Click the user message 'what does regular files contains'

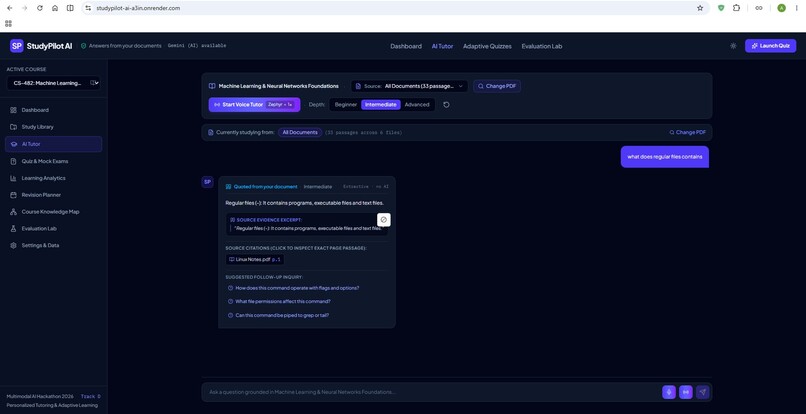click(x=665, y=157)
